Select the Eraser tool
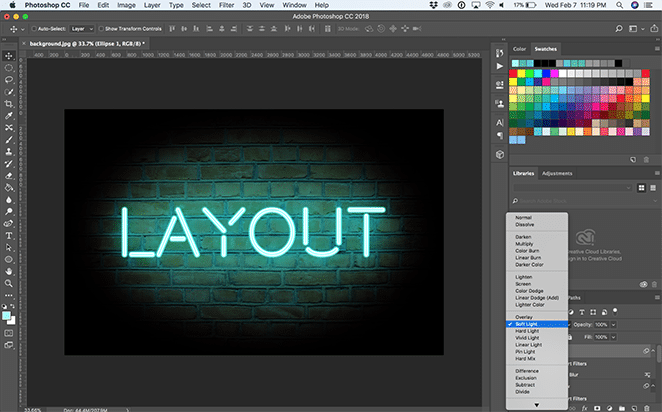 8,175
